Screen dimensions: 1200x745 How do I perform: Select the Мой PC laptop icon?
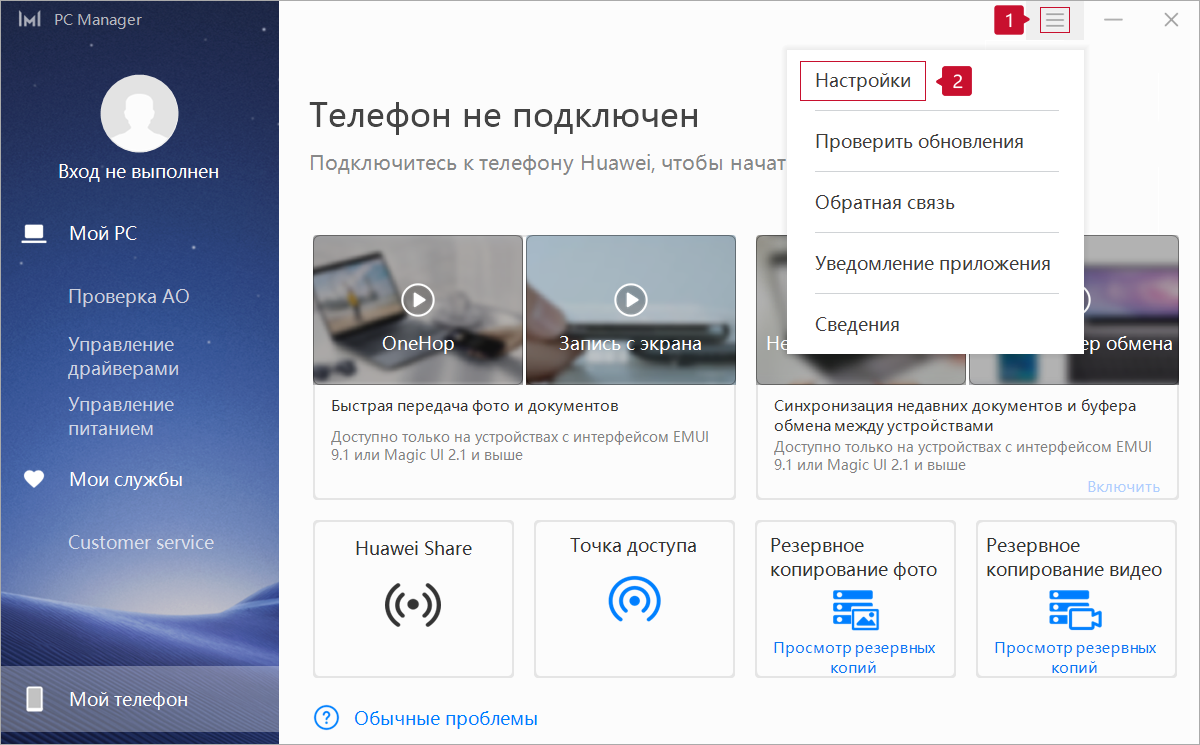(x=35, y=234)
